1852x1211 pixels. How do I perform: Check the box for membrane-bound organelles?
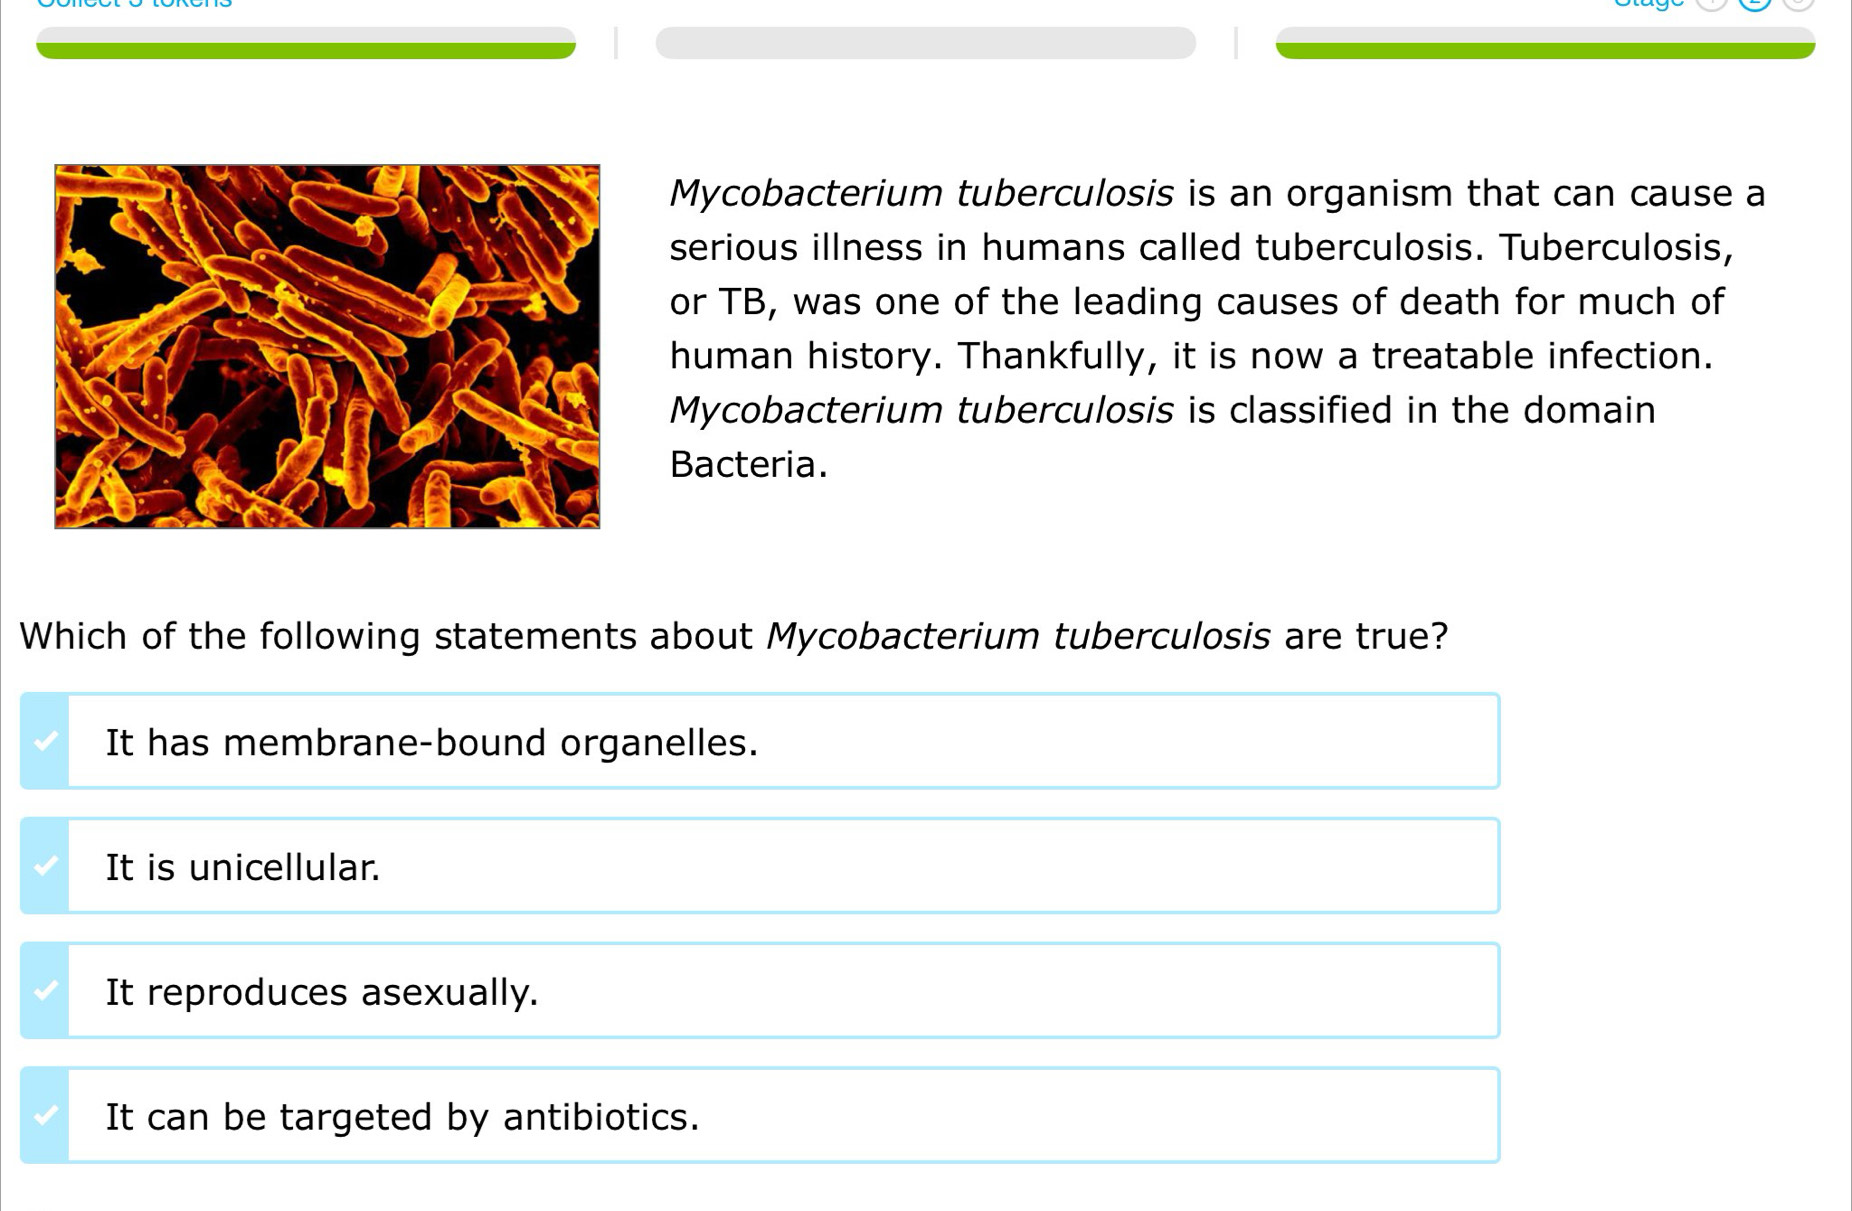pos(45,741)
